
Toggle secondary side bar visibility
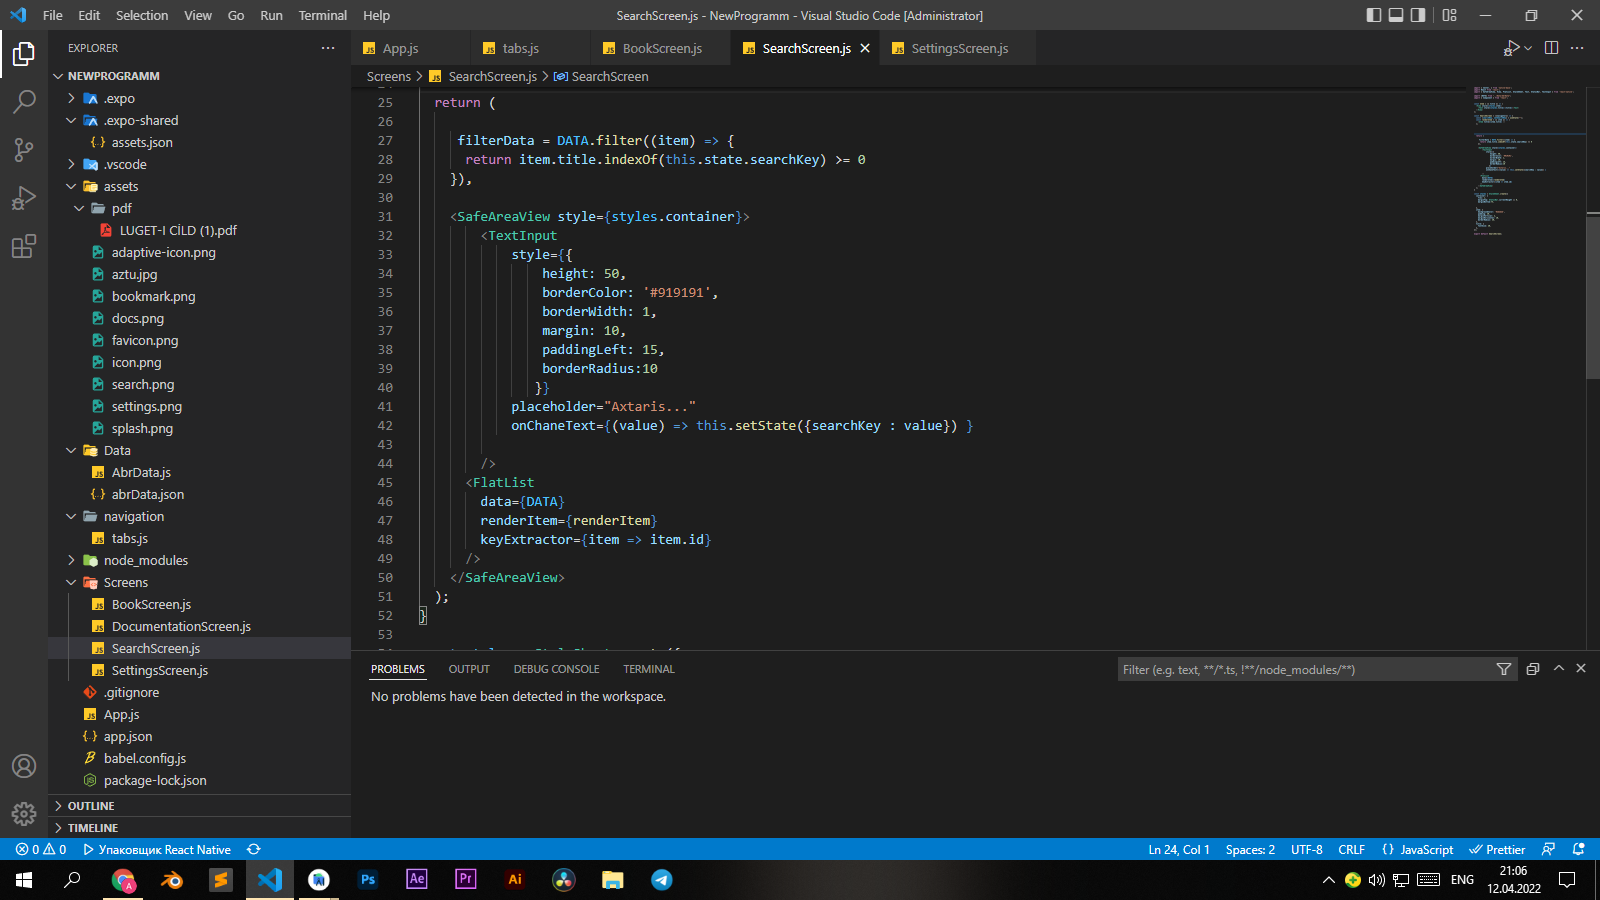[1418, 15]
